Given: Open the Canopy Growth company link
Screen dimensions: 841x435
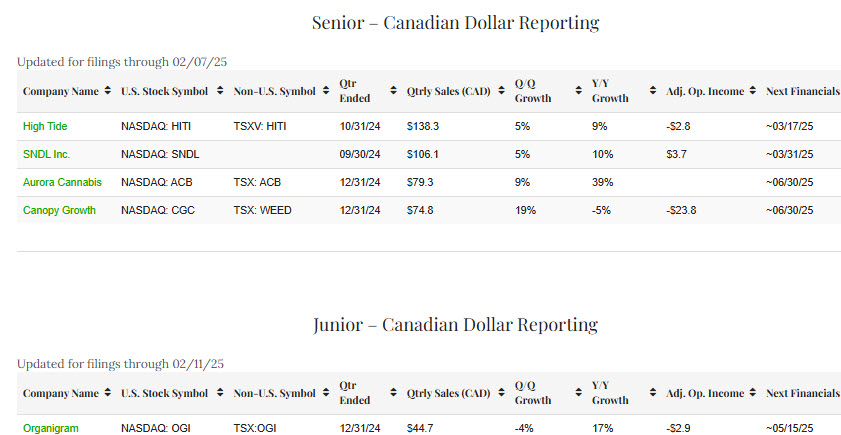Looking at the screenshot, I should click(x=60, y=211).
